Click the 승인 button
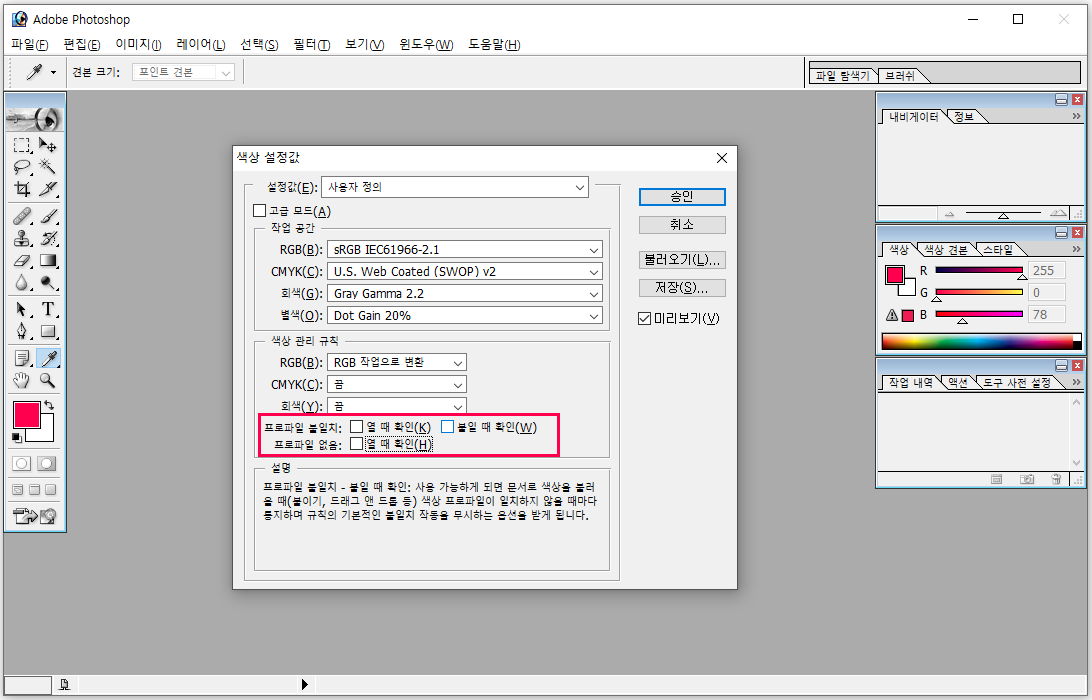This screenshot has height=700, width=1092. pyautogui.click(x=682, y=197)
